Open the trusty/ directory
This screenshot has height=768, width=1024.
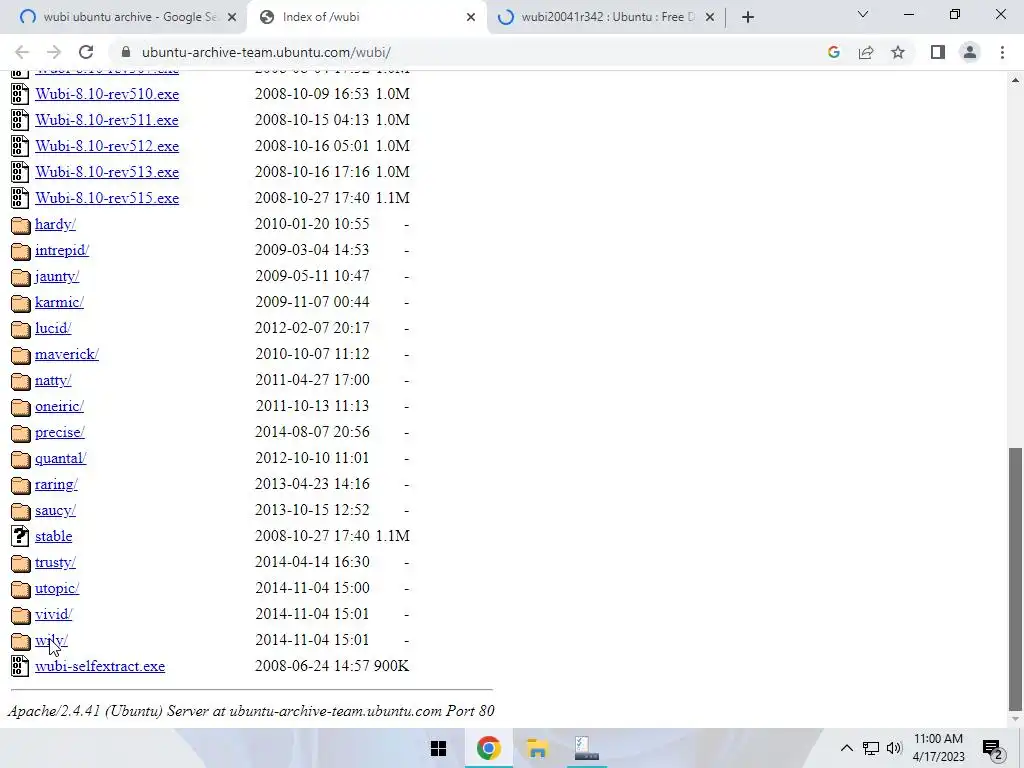(x=56, y=562)
